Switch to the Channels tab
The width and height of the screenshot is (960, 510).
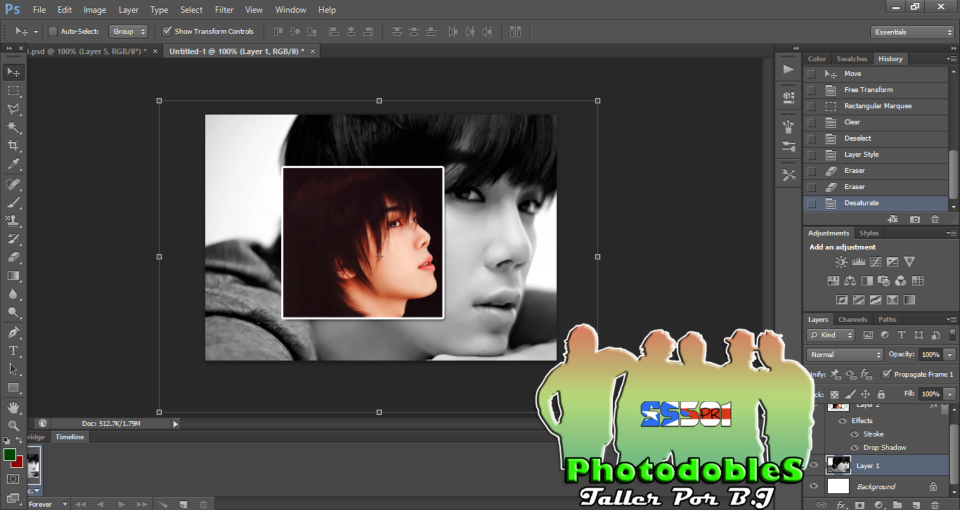[852, 320]
